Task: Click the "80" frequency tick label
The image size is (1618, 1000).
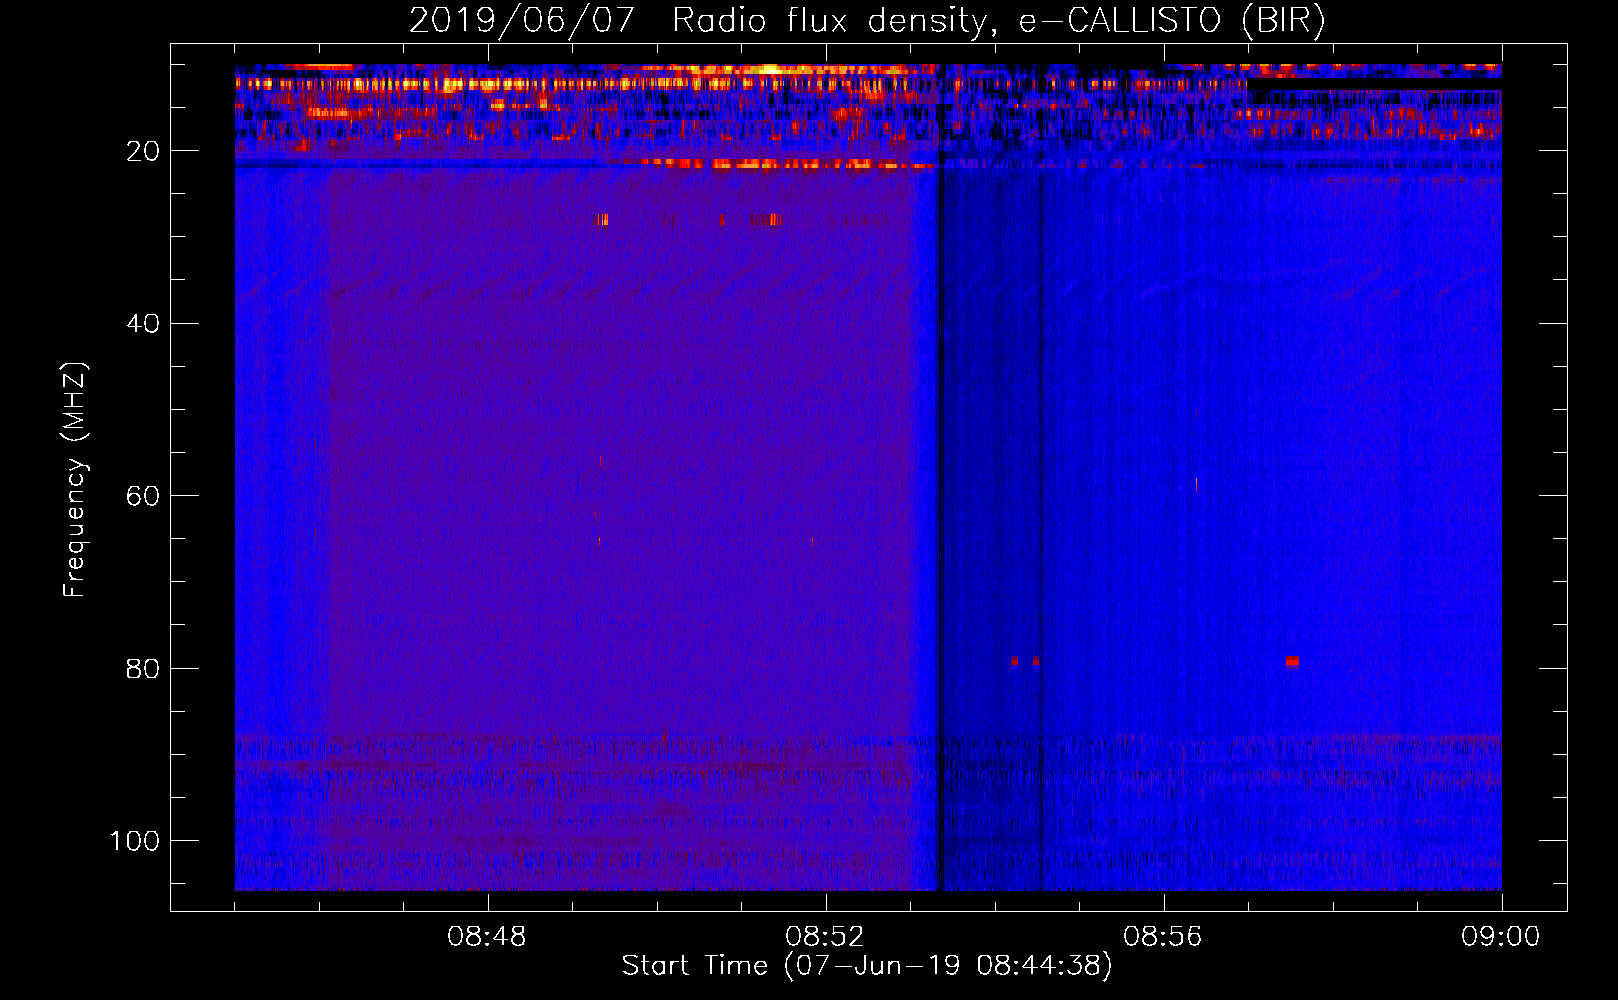Action: click(x=144, y=668)
